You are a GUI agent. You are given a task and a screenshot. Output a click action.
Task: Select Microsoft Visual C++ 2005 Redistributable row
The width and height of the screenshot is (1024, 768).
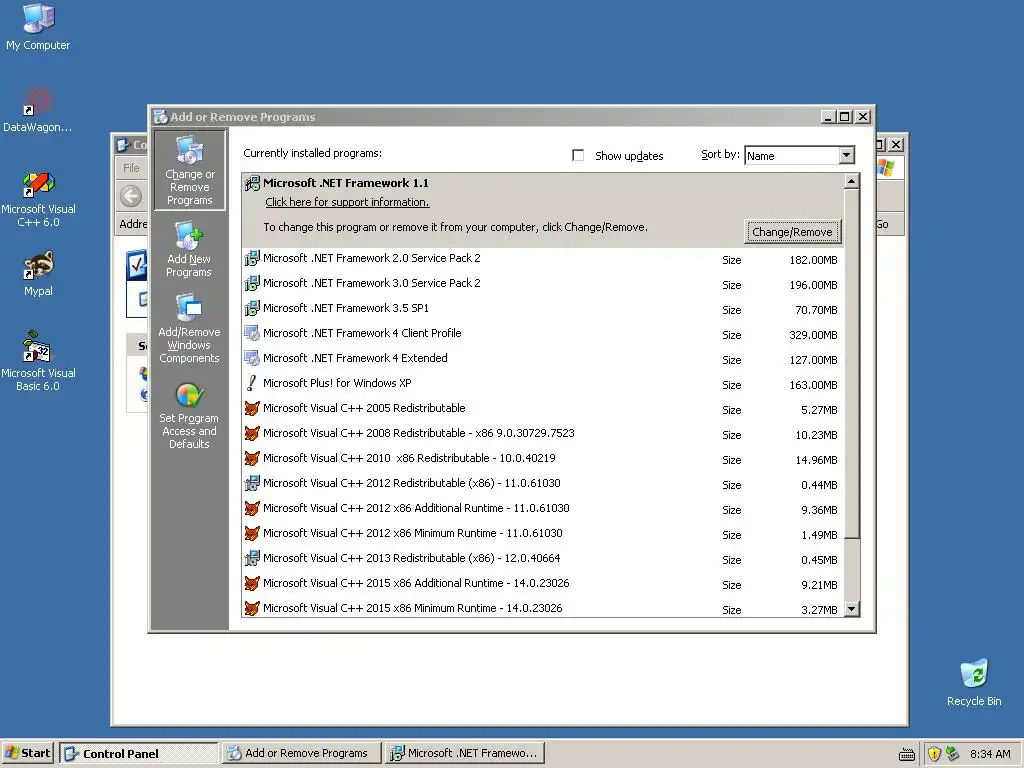point(543,409)
